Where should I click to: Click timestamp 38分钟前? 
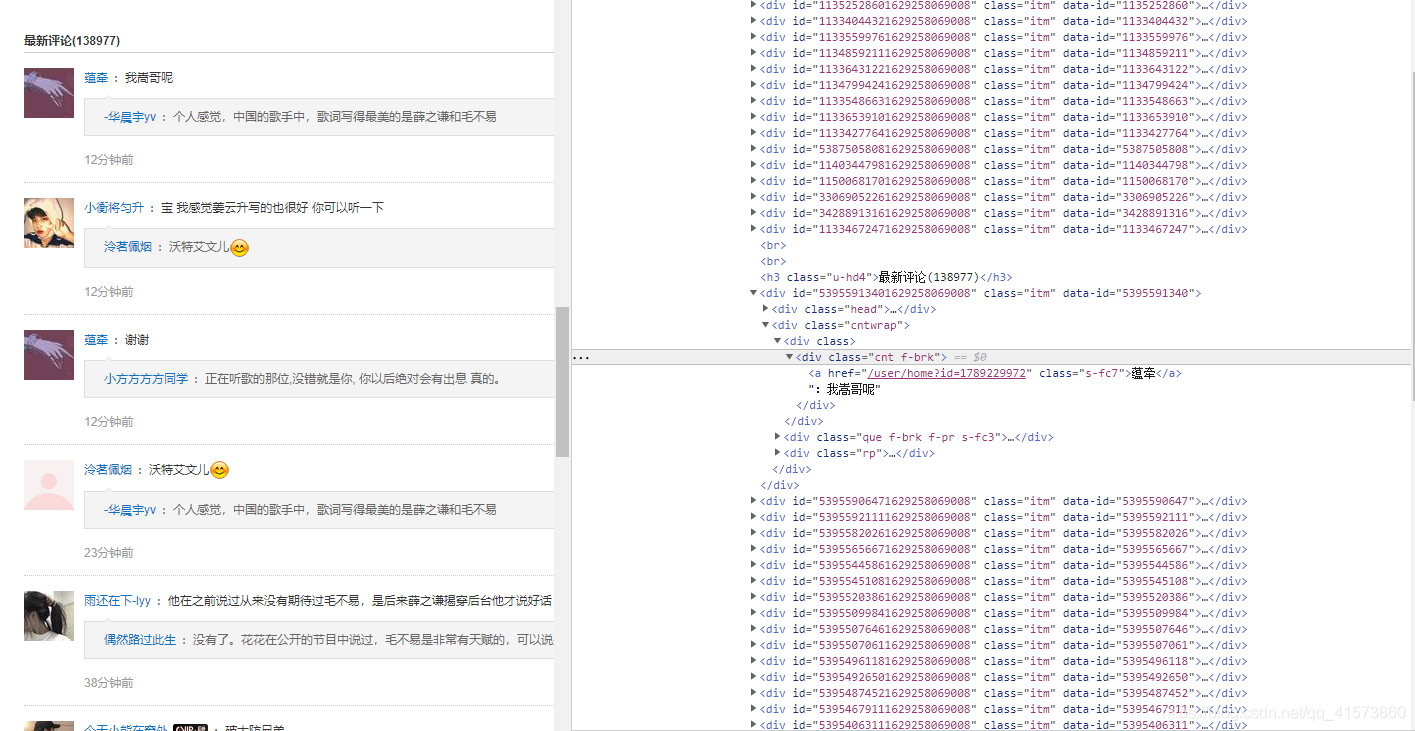(109, 682)
